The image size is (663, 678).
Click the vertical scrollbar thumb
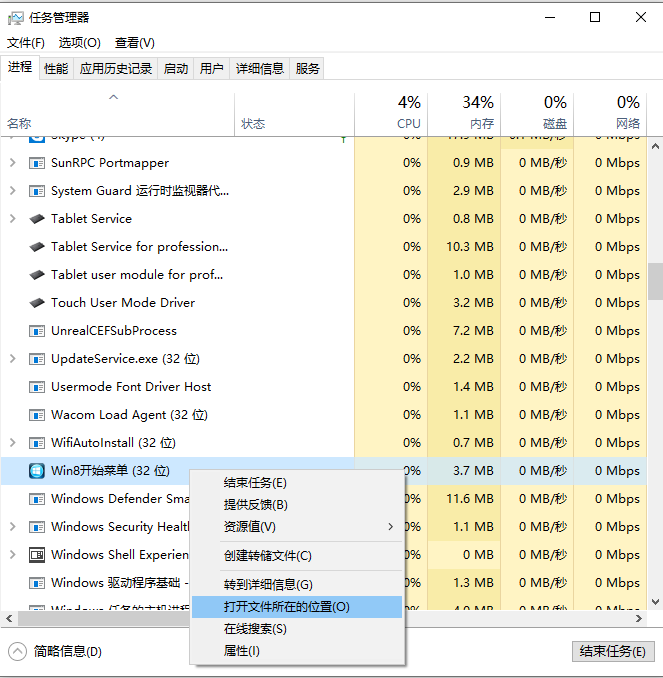pyautogui.click(x=655, y=281)
